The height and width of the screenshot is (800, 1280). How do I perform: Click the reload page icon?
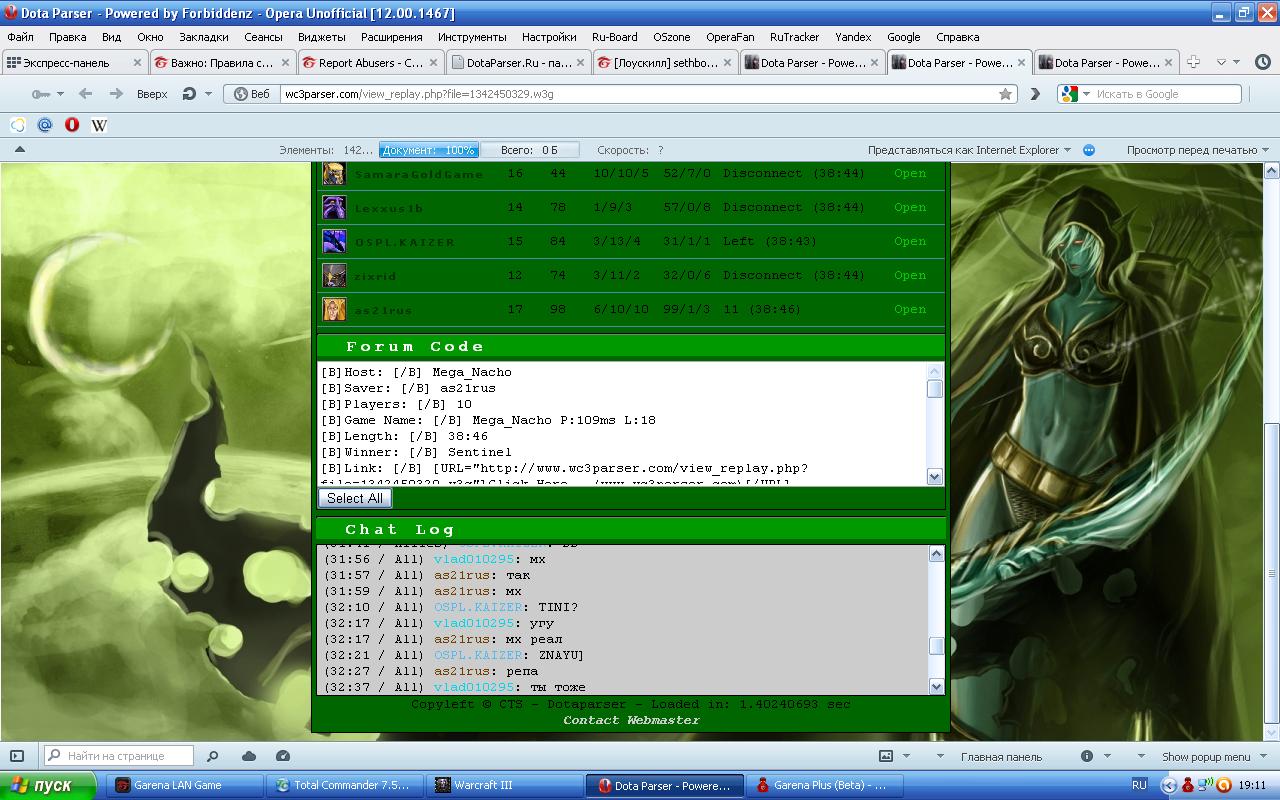coord(189,94)
